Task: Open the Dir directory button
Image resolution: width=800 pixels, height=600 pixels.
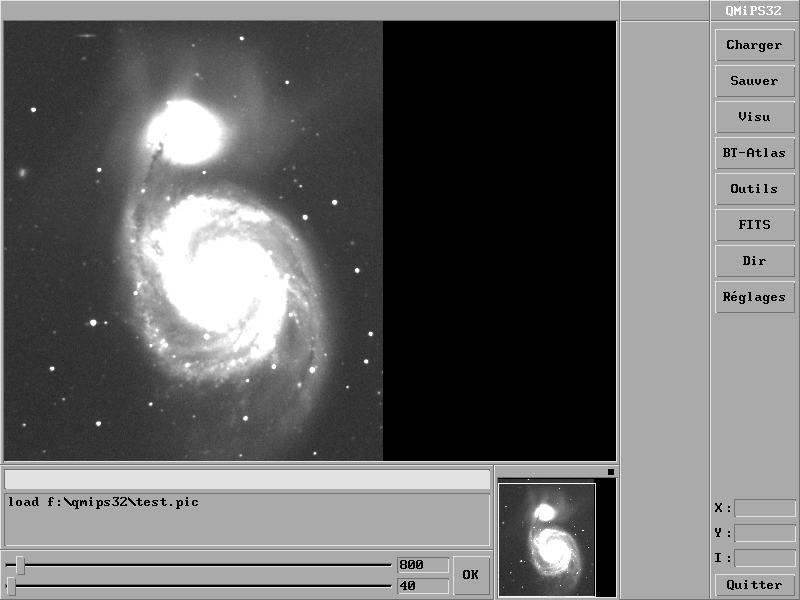Action: (x=754, y=261)
